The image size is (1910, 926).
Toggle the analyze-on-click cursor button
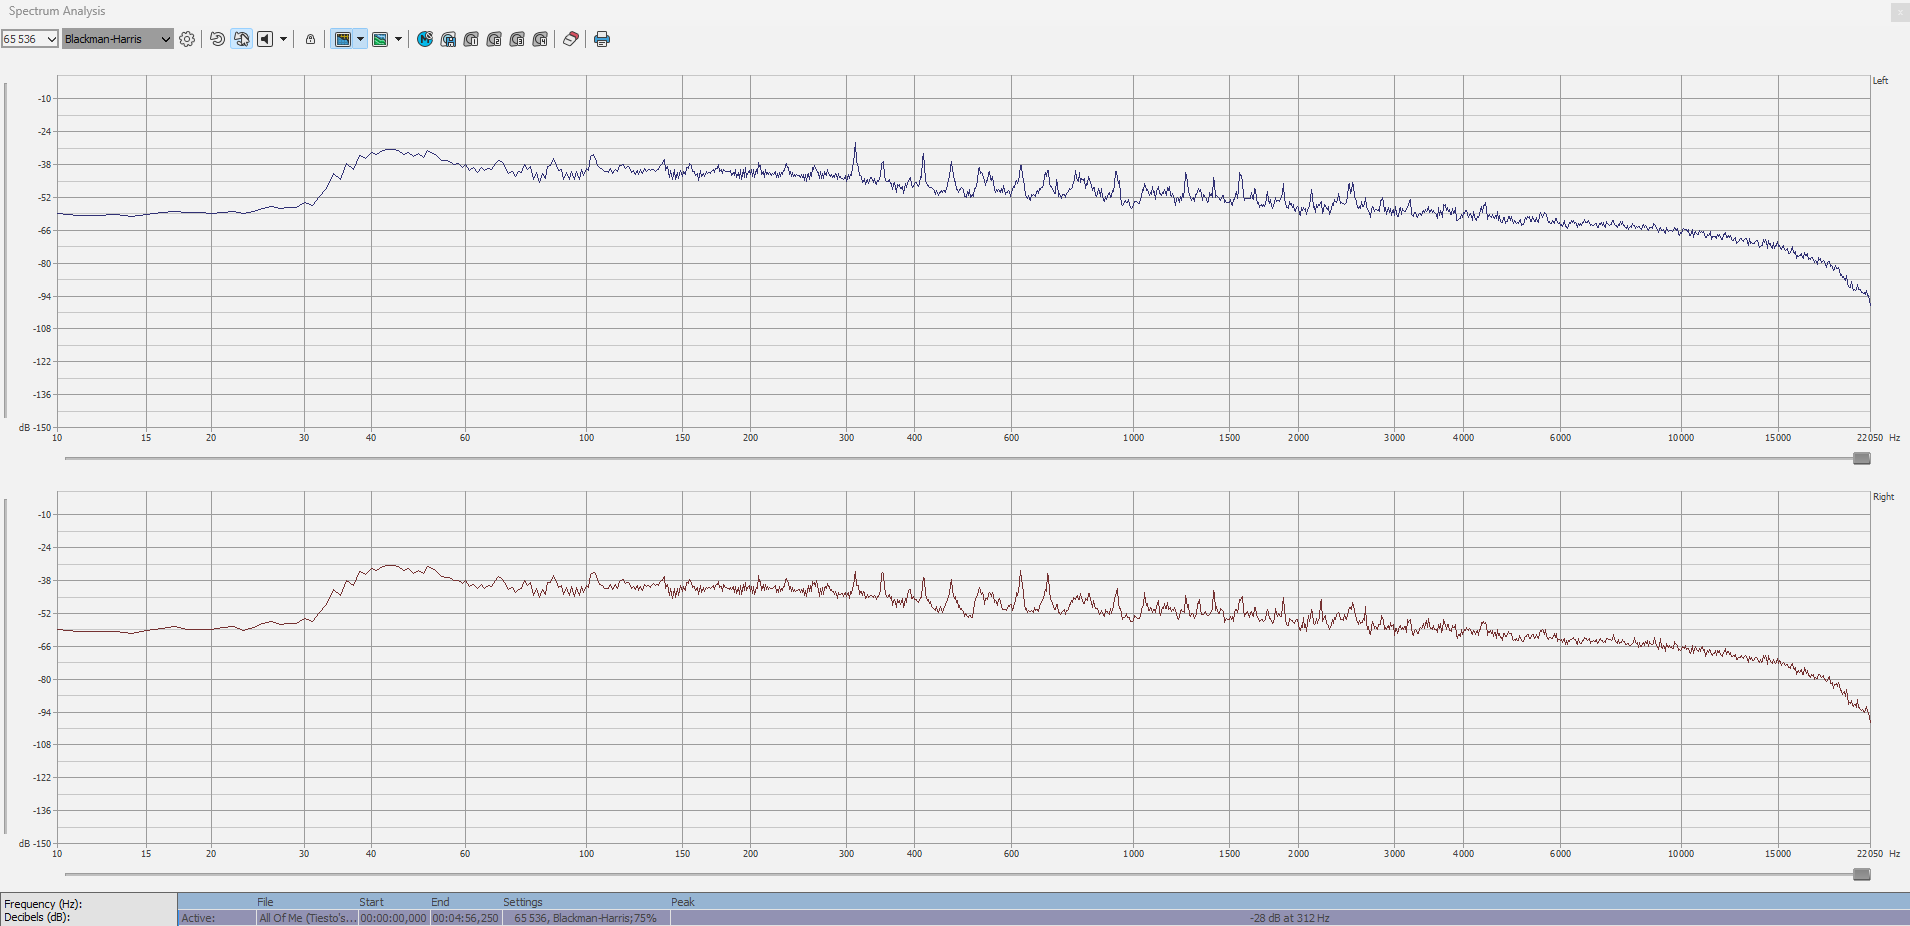pyautogui.click(x=241, y=39)
